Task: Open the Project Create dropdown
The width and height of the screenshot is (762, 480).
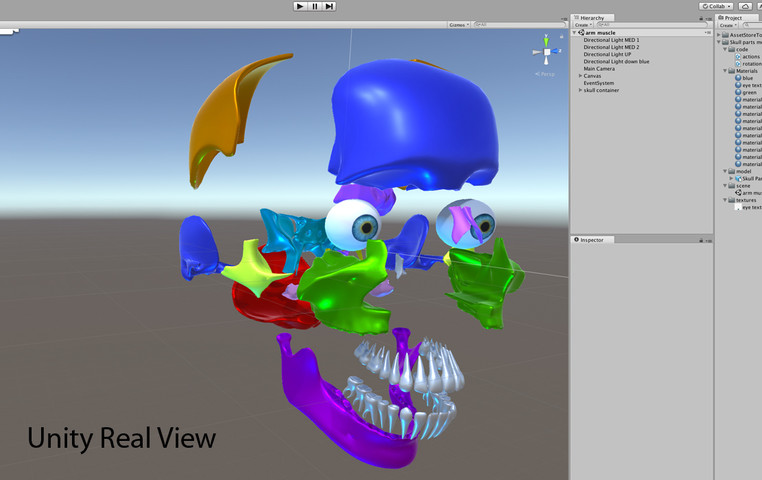Action: coord(727,25)
